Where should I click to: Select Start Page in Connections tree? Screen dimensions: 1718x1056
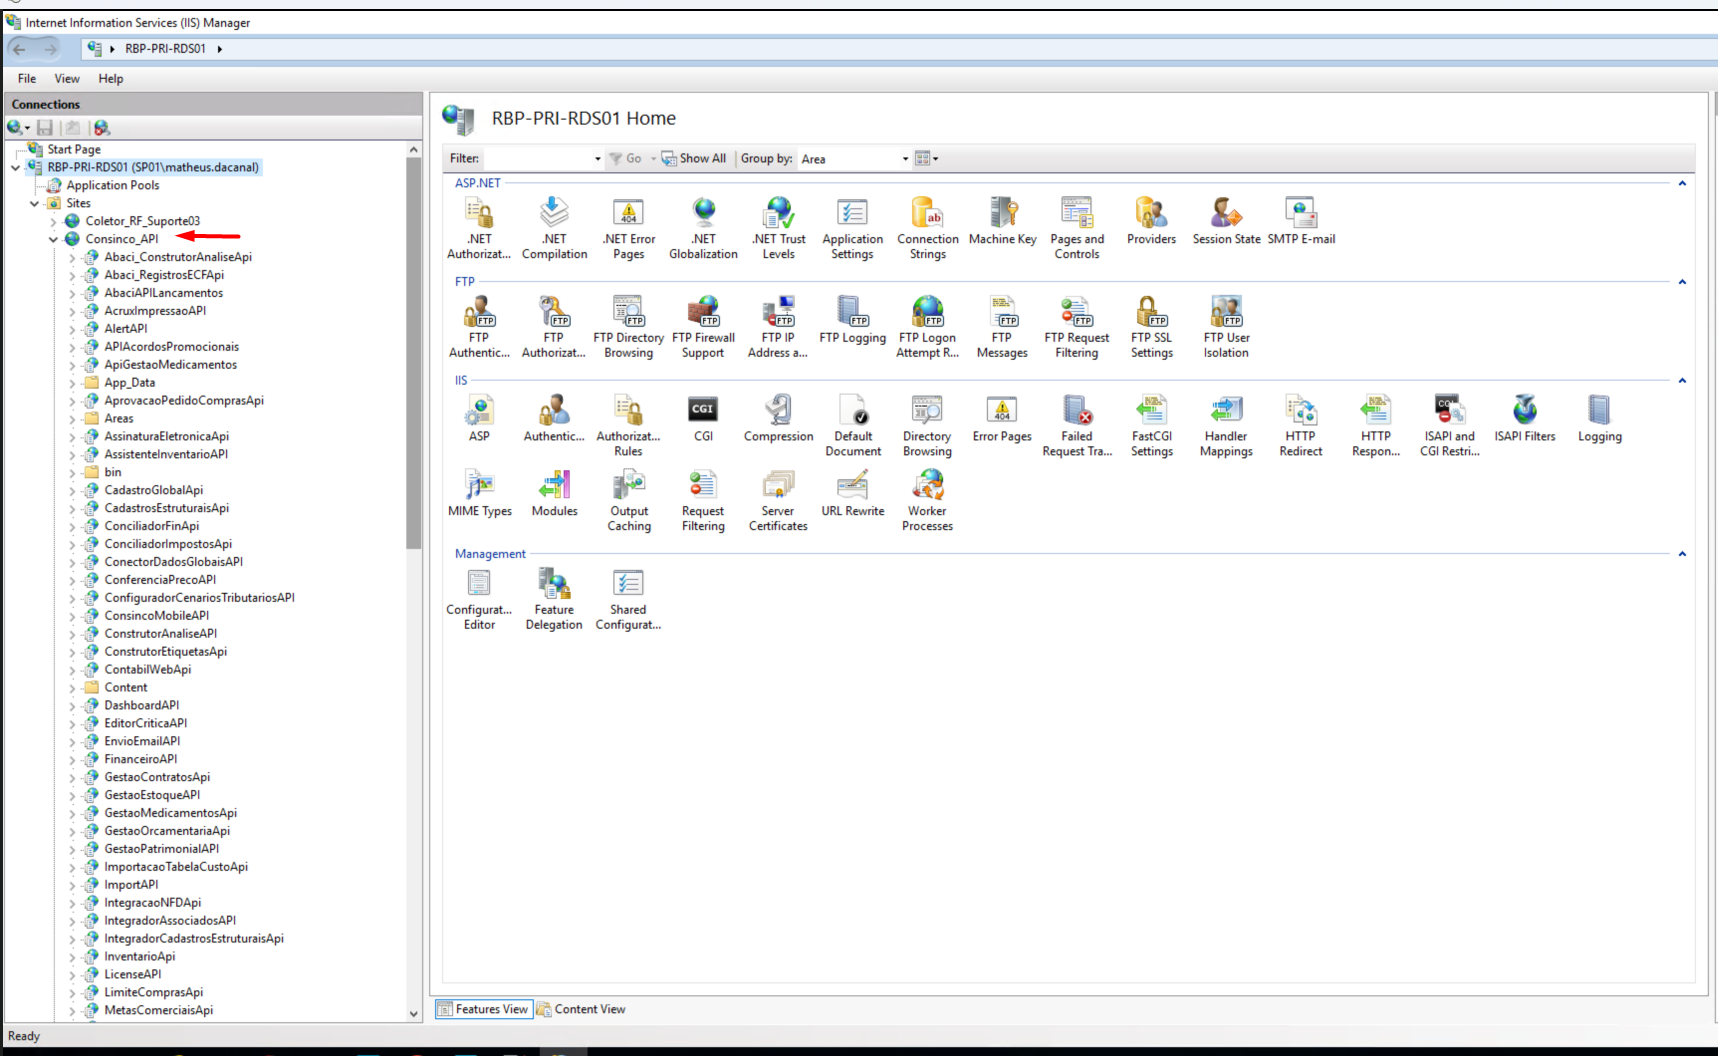74,149
